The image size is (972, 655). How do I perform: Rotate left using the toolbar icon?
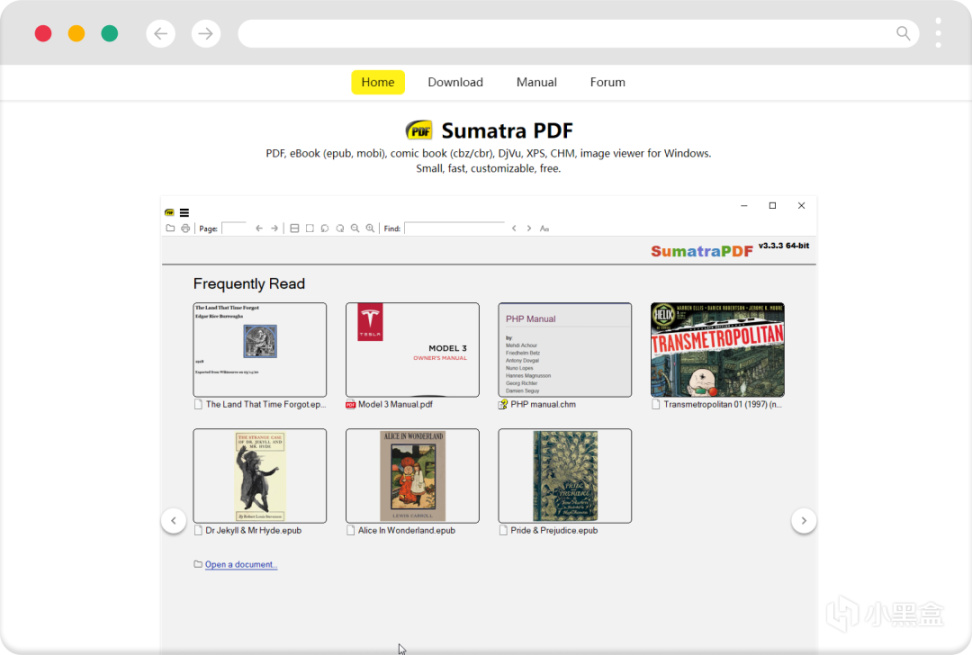click(x=325, y=228)
